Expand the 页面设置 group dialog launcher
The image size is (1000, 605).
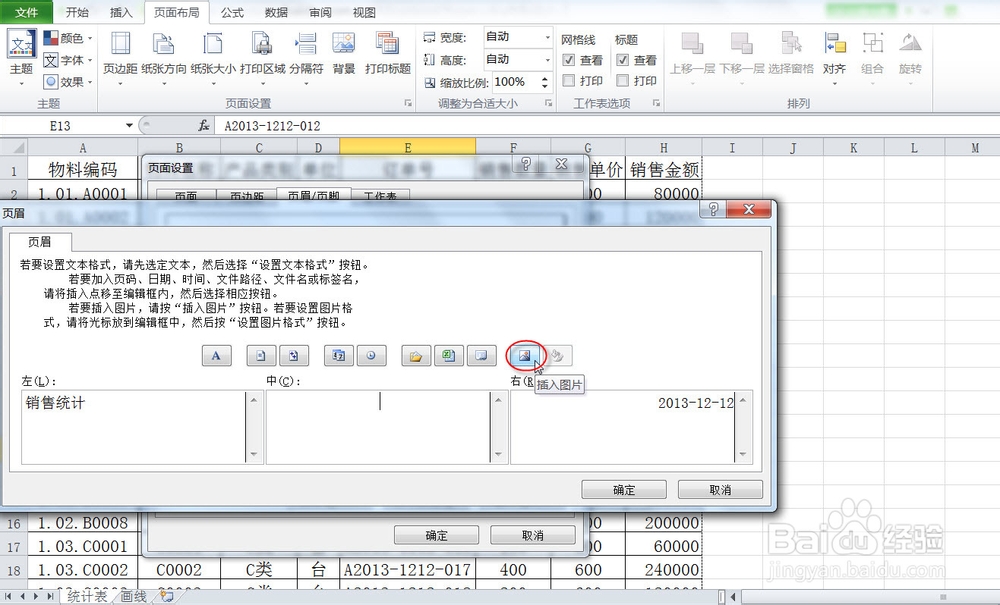click(x=408, y=103)
